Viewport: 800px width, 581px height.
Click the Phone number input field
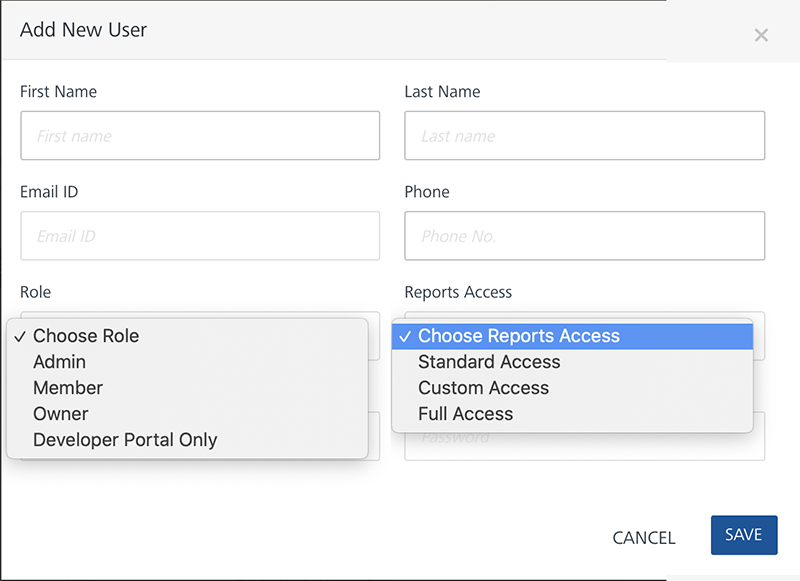point(584,236)
